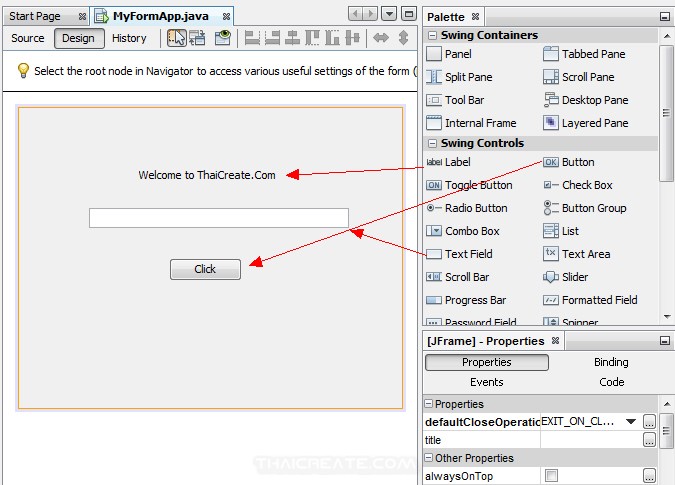The width and height of the screenshot is (675, 485).
Task: Select Internal Frame in Palette
Action: coord(471,123)
